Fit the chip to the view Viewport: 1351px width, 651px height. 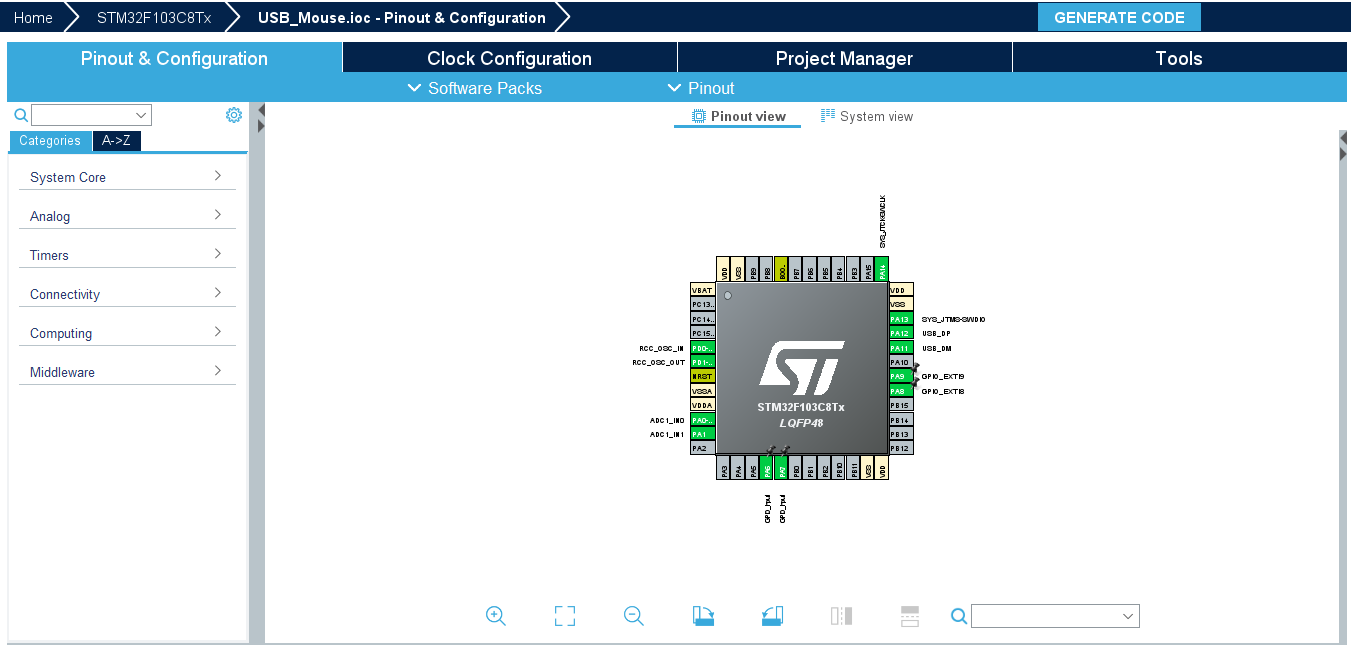pos(565,616)
